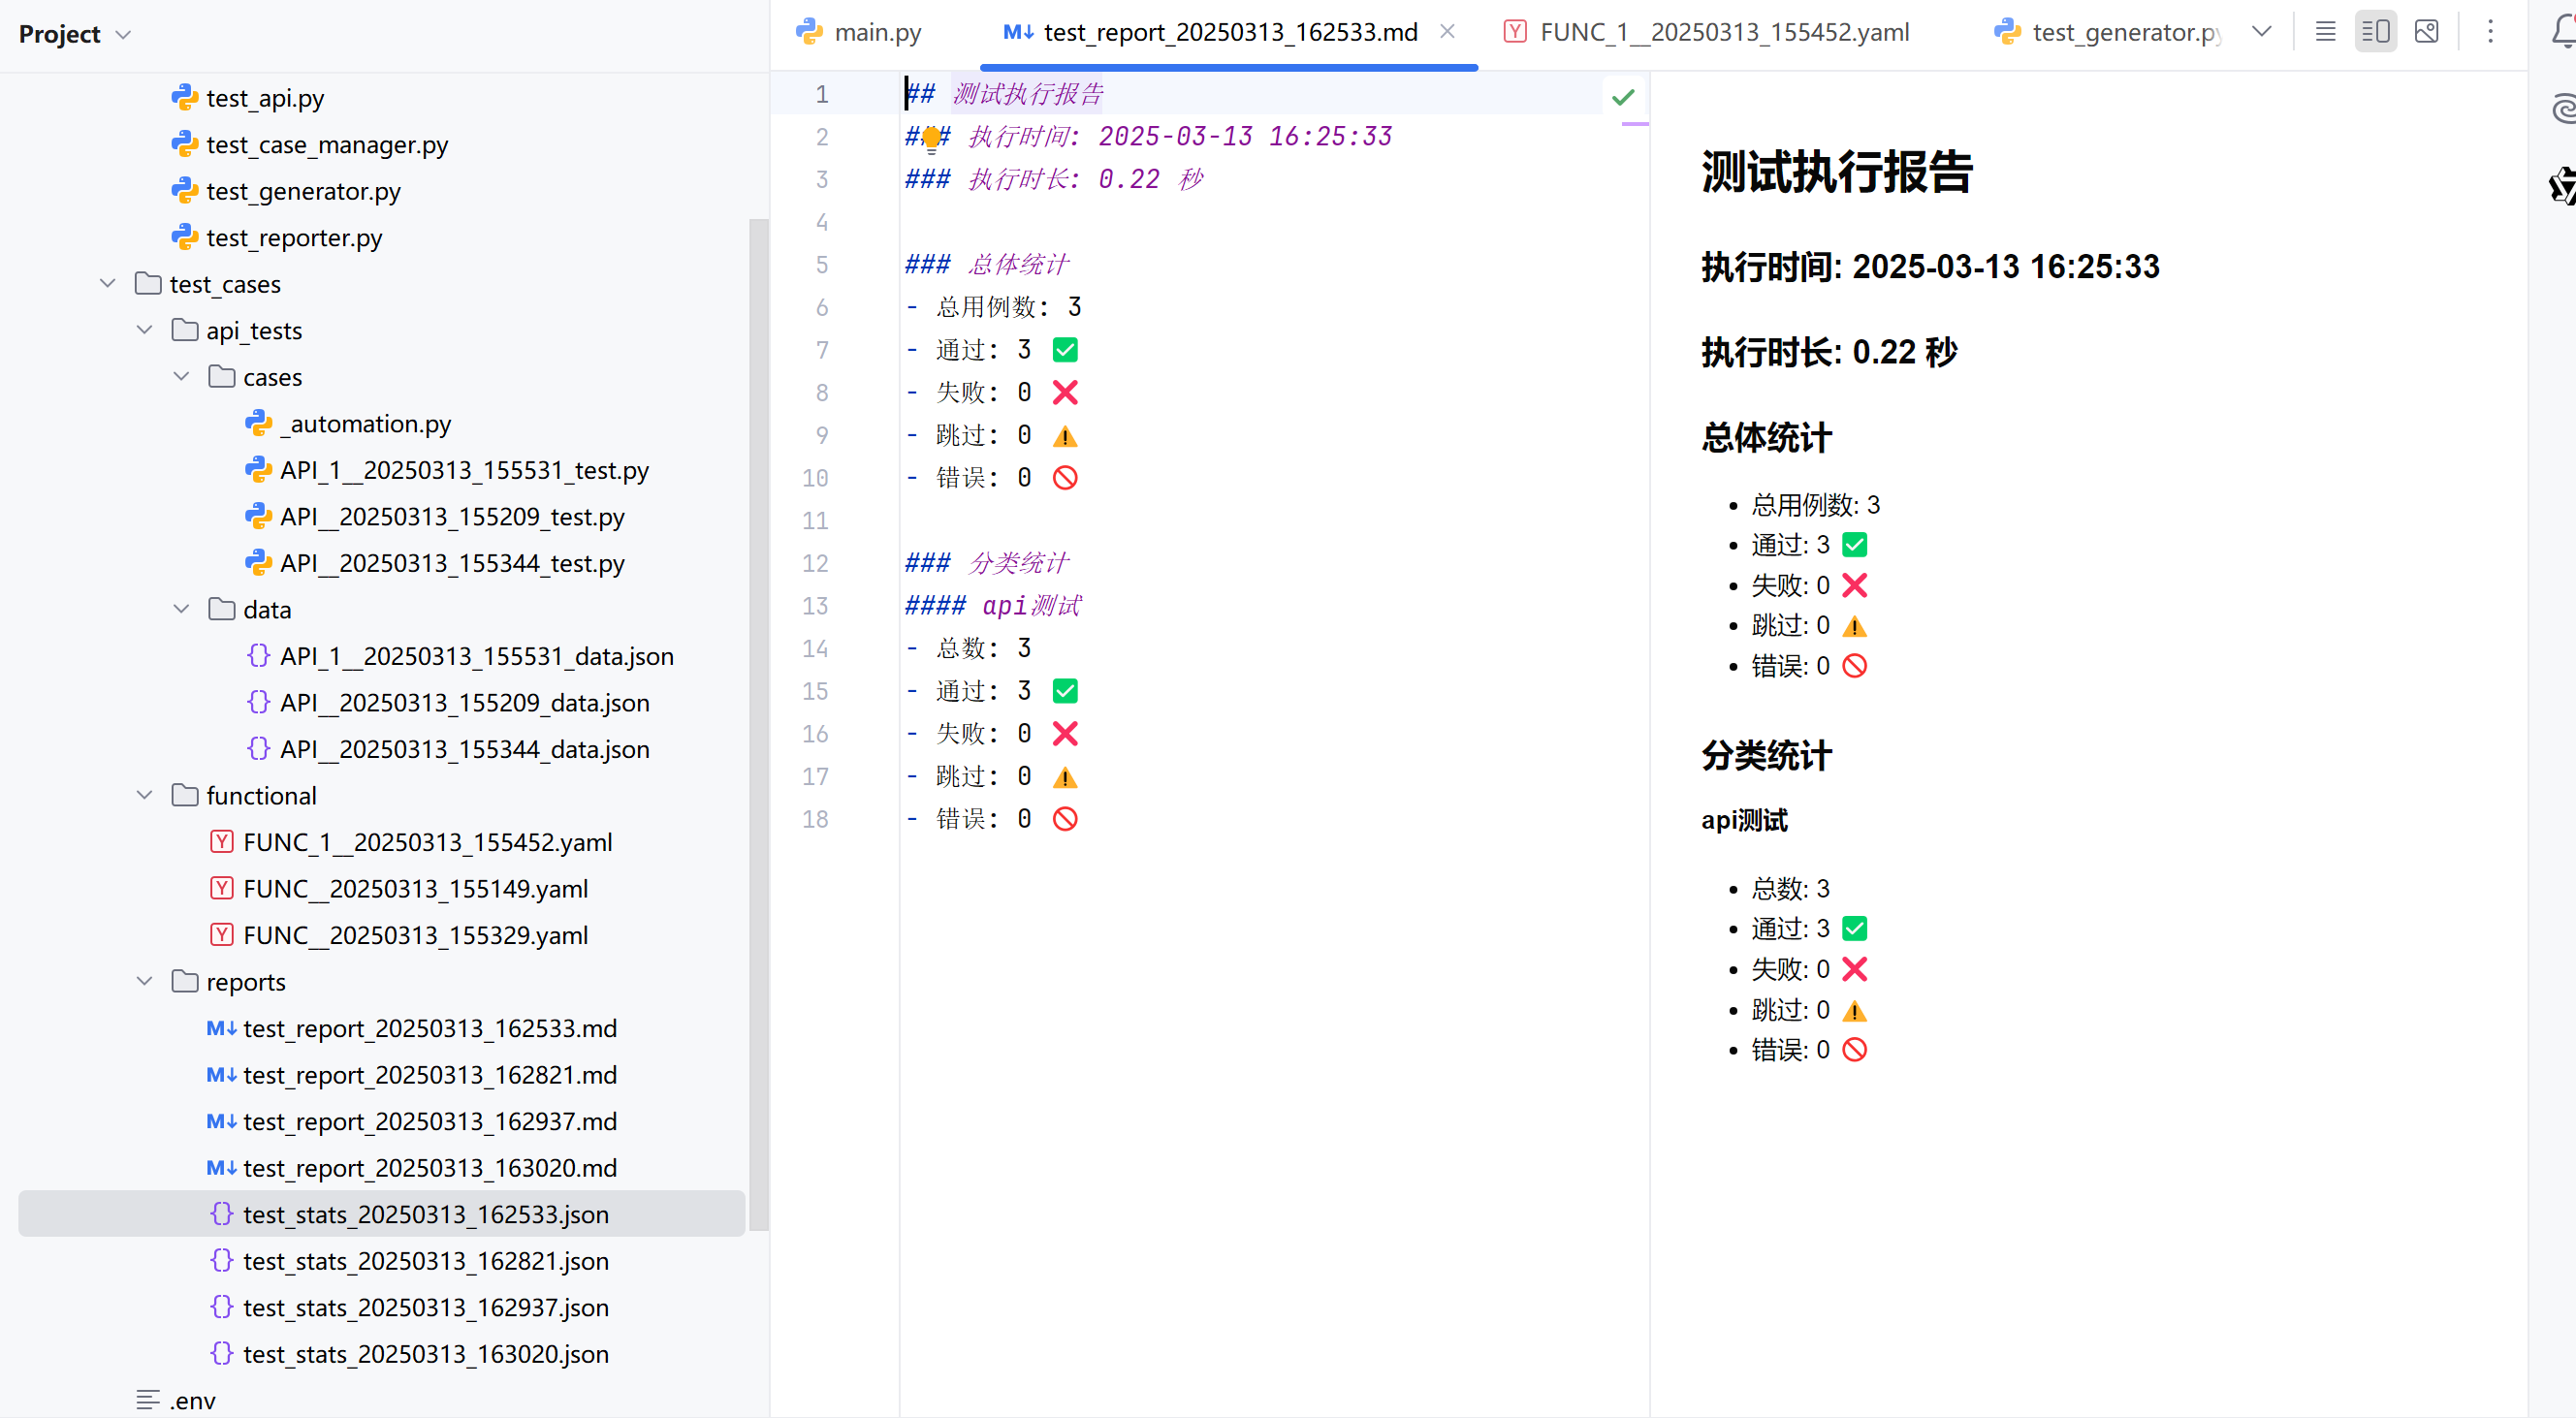This screenshot has width=2576, height=1418.
Task: Click the yellow lightbulb intention icon
Action: pyautogui.click(x=931, y=138)
